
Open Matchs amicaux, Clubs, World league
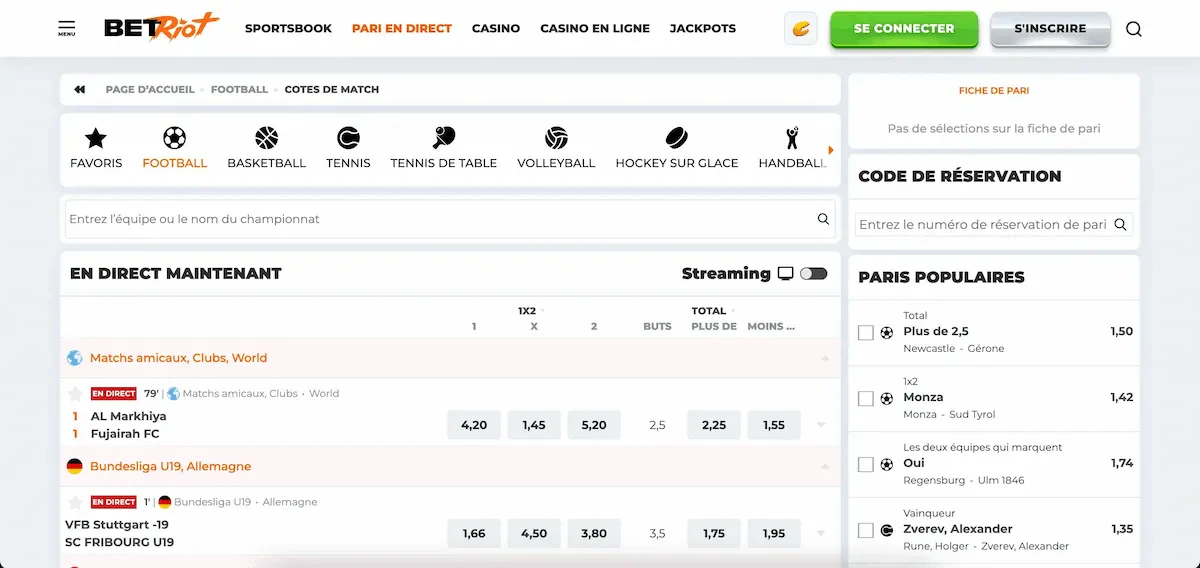point(178,358)
